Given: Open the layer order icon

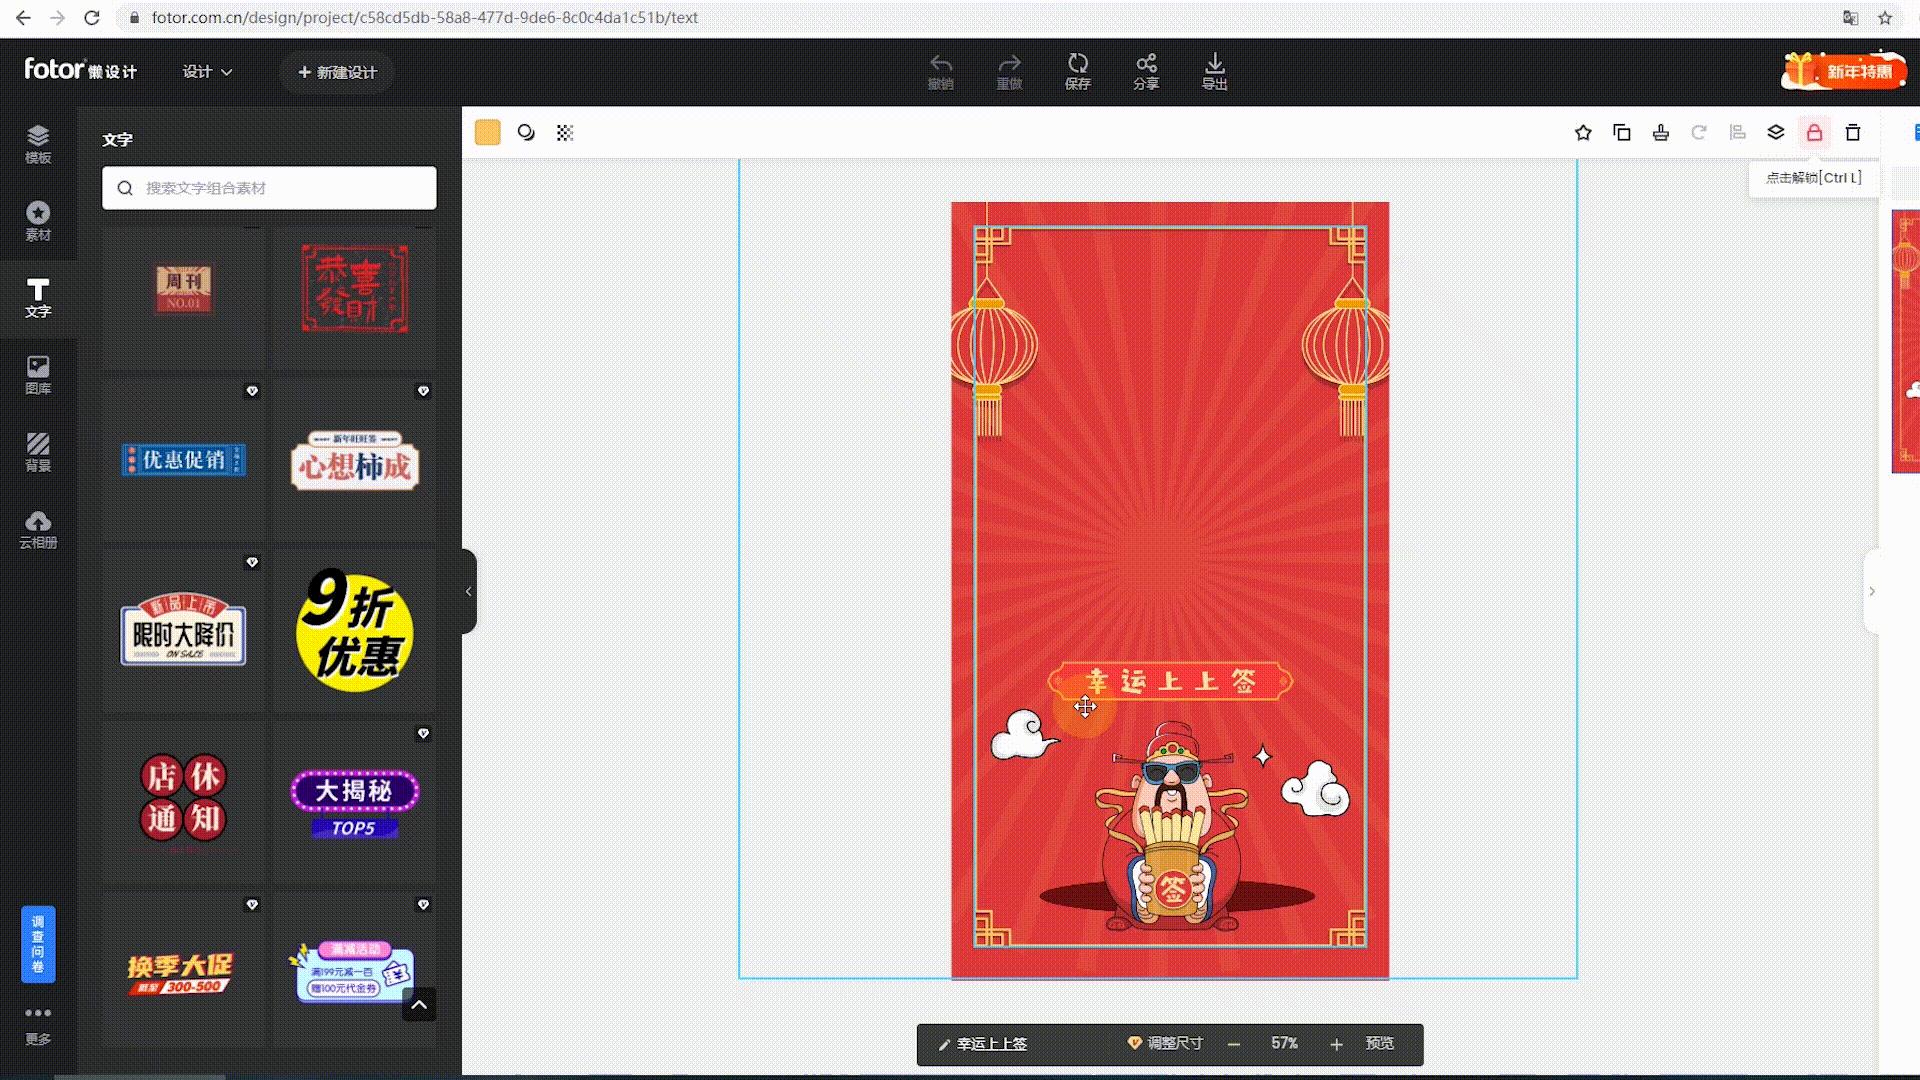Looking at the screenshot, I should click(1776, 132).
